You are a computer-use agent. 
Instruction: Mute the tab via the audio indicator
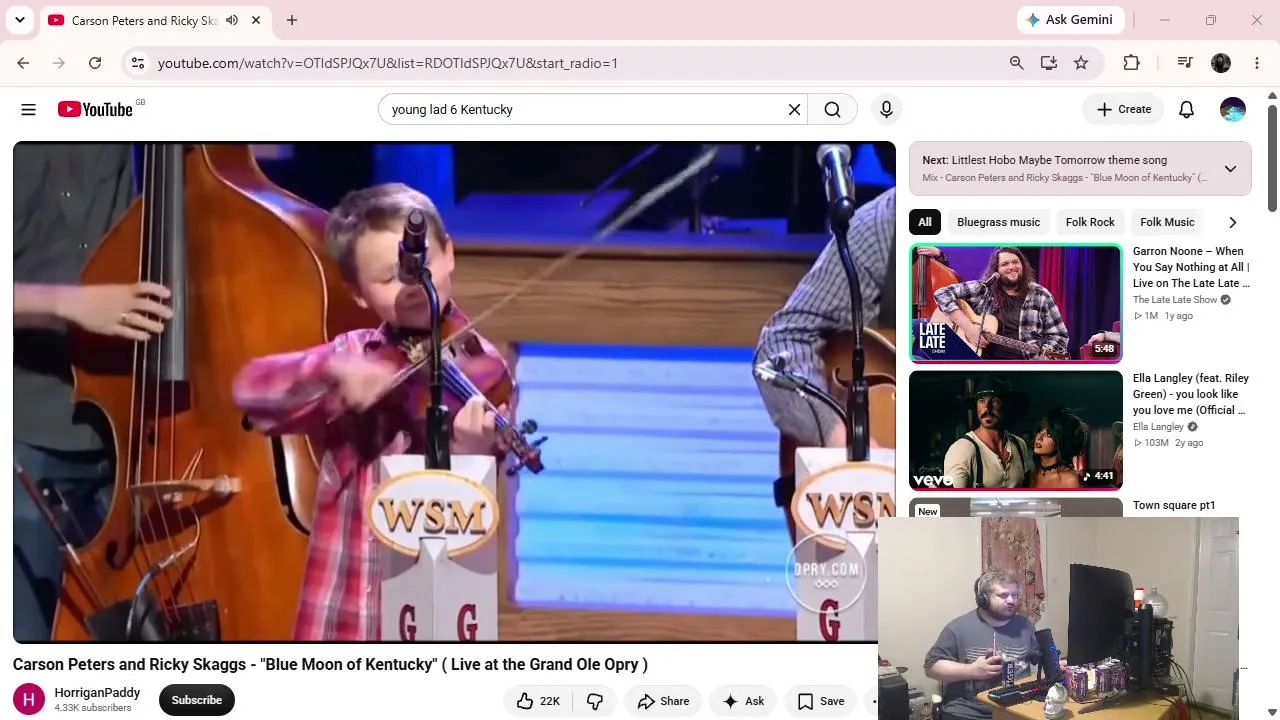pyautogui.click(x=232, y=20)
